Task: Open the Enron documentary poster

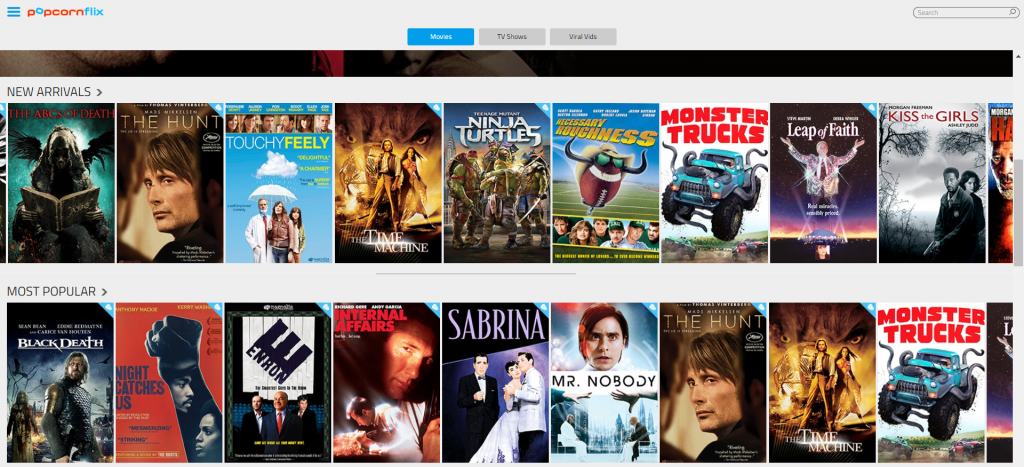Action: click(x=278, y=383)
